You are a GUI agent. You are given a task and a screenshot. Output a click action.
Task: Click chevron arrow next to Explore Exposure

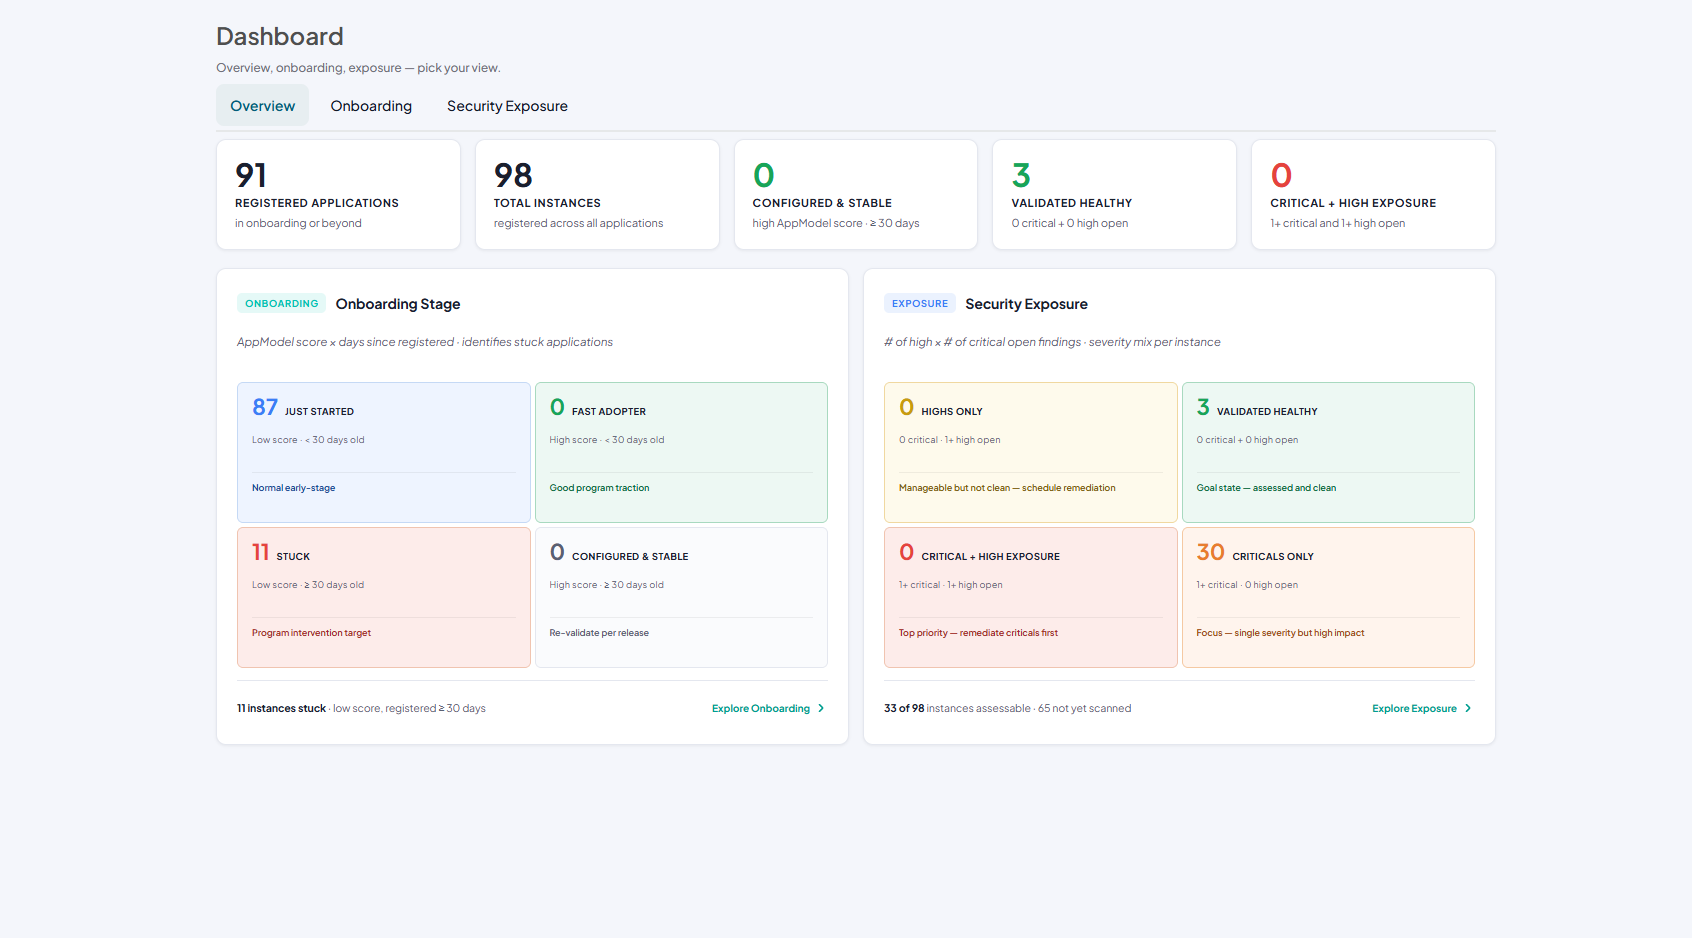(1468, 708)
